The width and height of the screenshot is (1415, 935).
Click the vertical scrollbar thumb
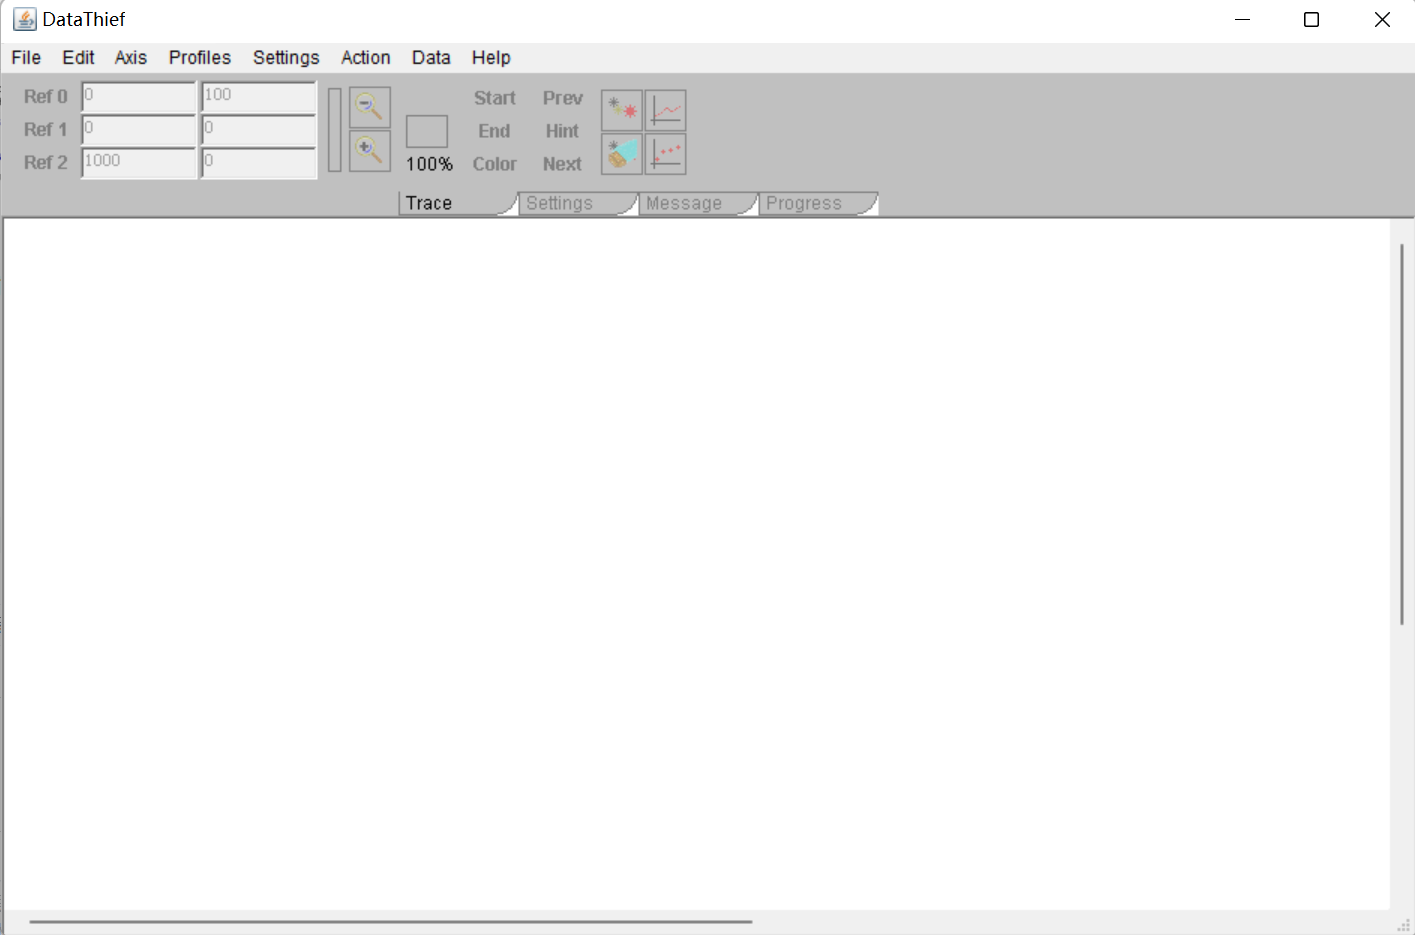click(x=1402, y=434)
